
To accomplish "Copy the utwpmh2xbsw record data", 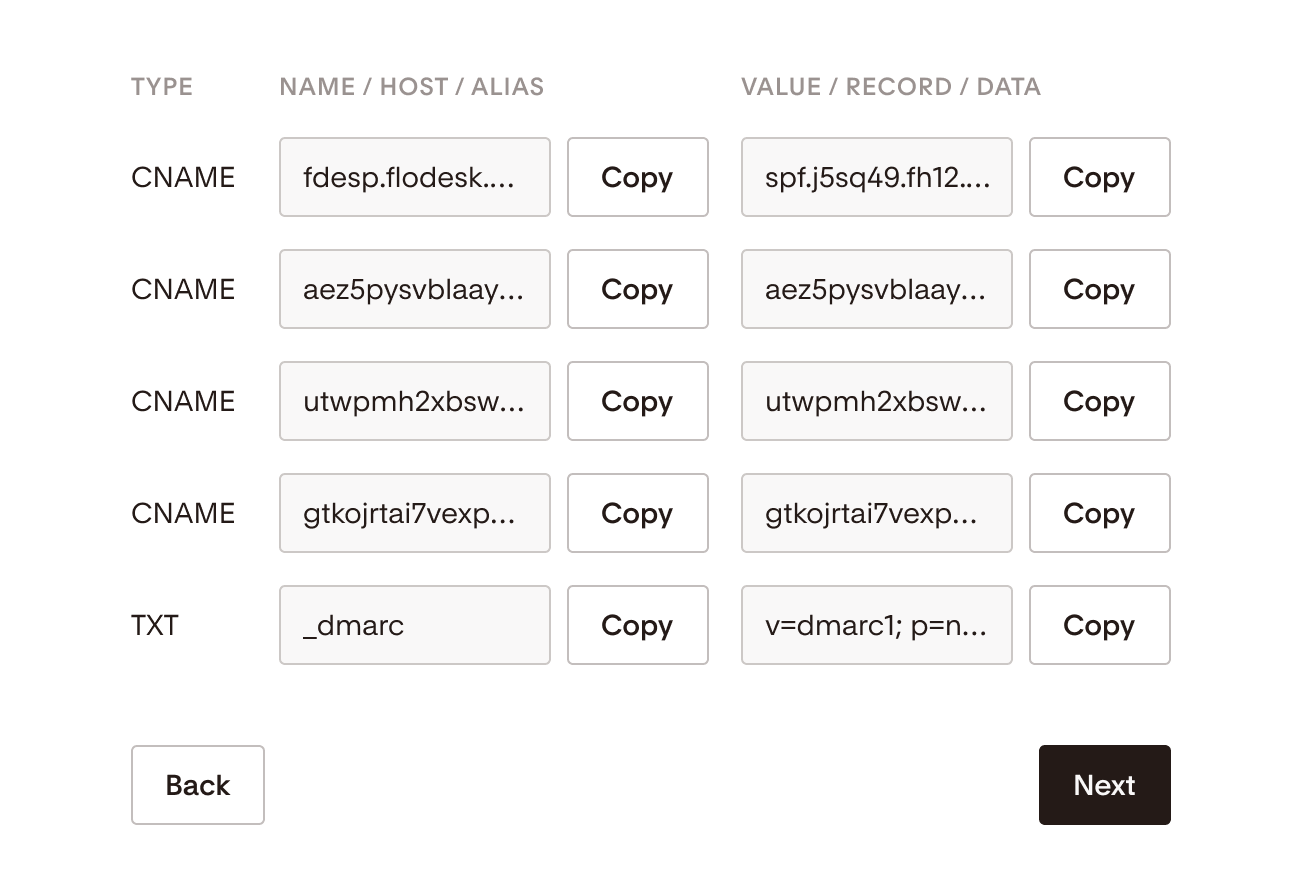I will (x=1100, y=401).
